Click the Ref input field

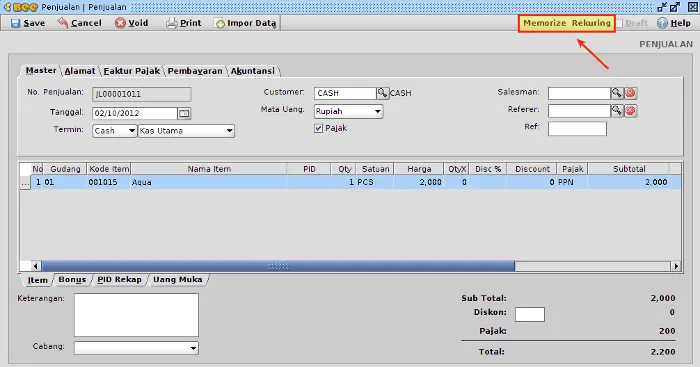pyautogui.click(x=577, y=129)
